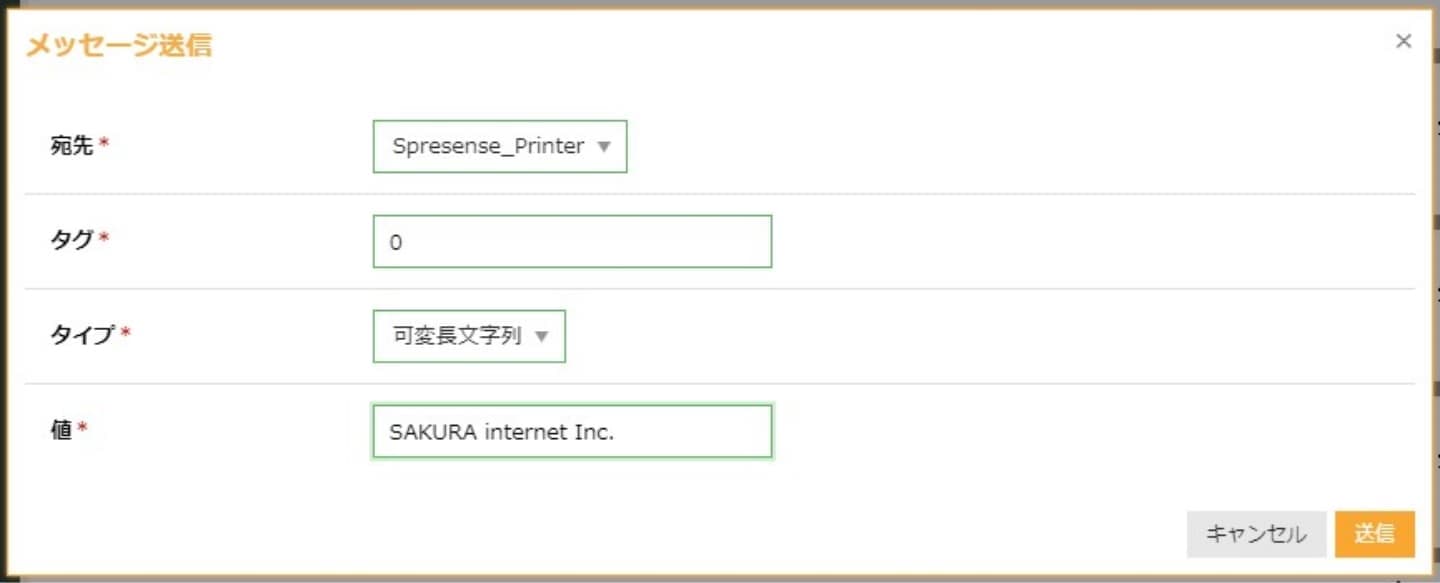Viewport: 1440px width, 583px height.
Task: Click the 宛先 field label
Action: [71, 146]
